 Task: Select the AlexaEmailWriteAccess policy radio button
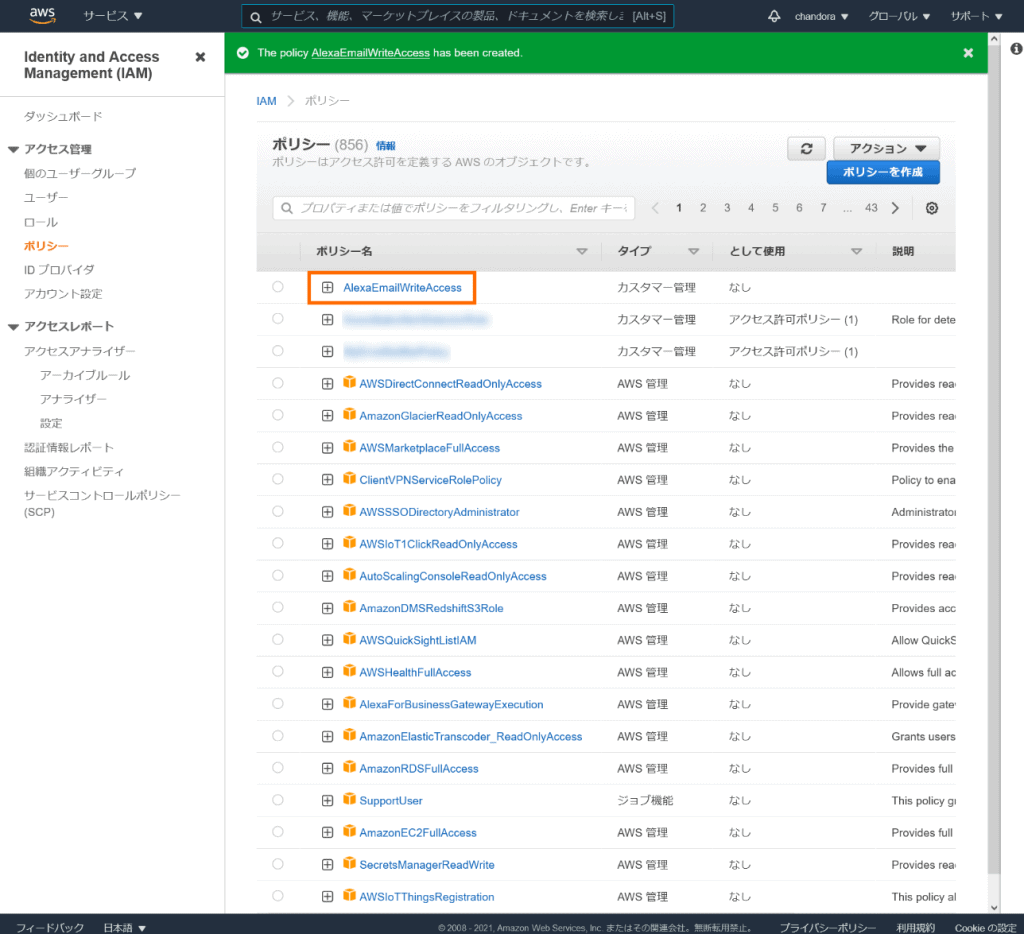[278, 287]
